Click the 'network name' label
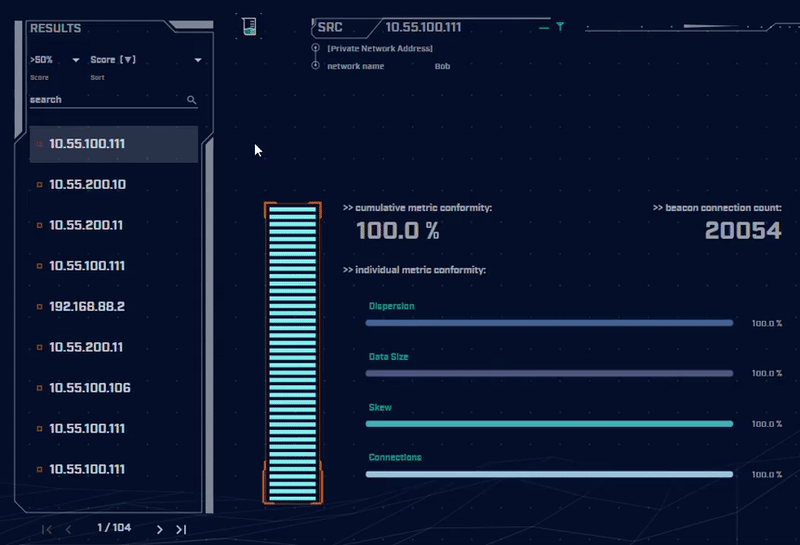800x545 pixels. tap(356, 66)
